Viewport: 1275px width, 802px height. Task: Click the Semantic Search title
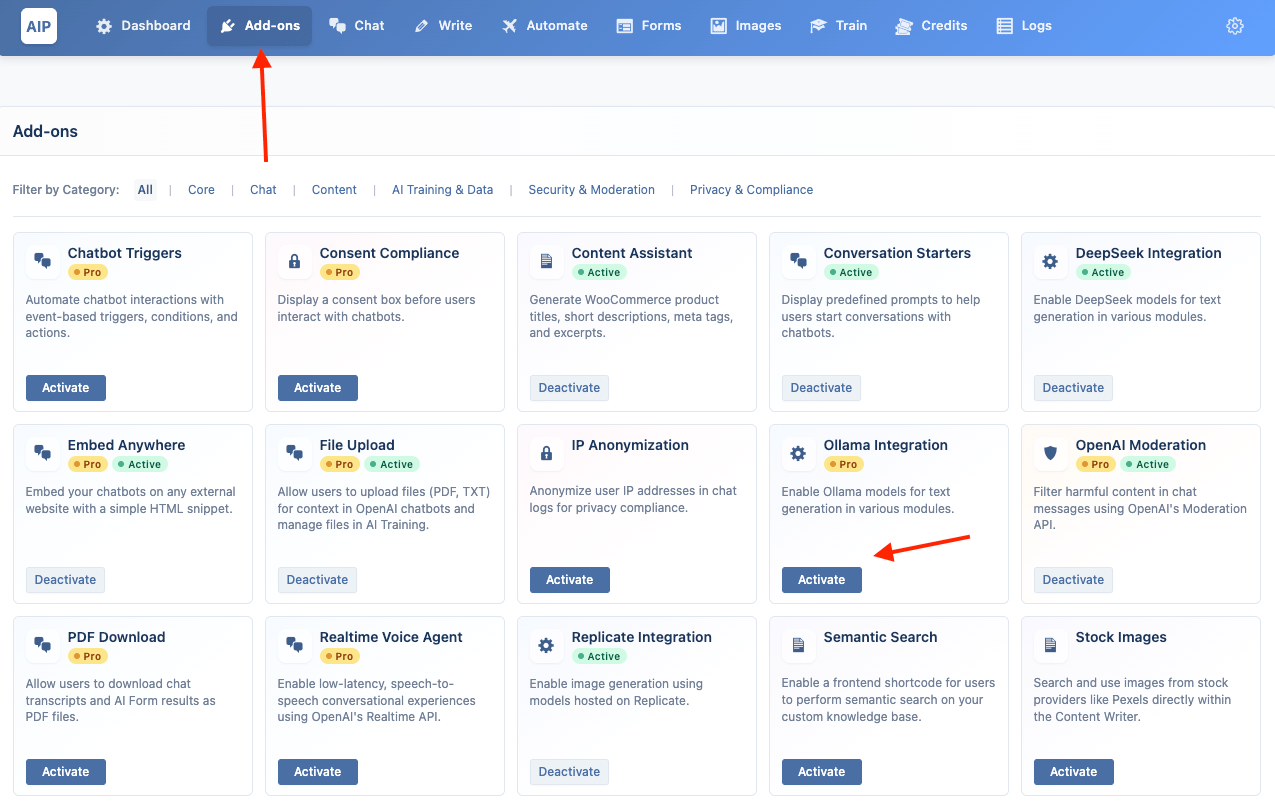click(880, 637)
